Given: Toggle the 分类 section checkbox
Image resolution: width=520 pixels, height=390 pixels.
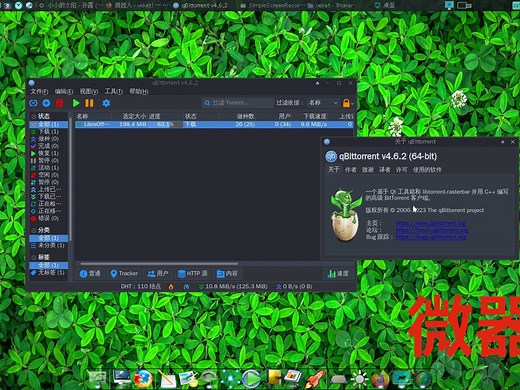Looking at the screenshot, I should click(x=34, y=230).
